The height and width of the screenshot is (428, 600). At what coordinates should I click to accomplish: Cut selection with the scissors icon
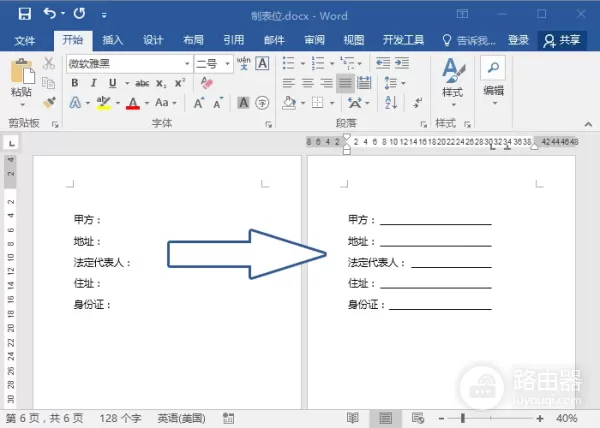pos(49,63)
